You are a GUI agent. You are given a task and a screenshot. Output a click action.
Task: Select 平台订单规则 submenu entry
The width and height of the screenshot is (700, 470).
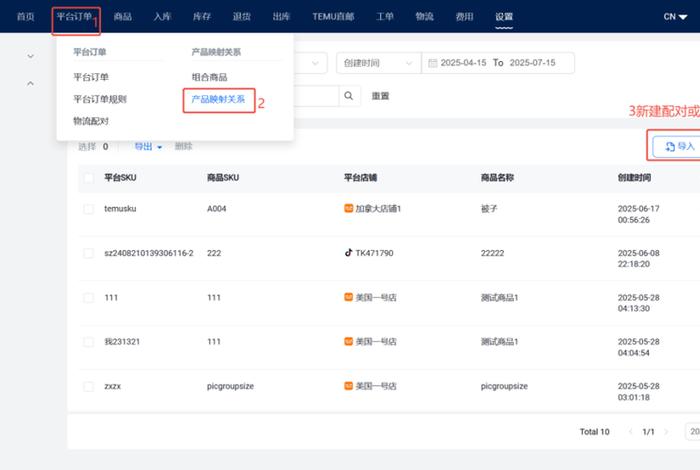click(x=100, y=99)
